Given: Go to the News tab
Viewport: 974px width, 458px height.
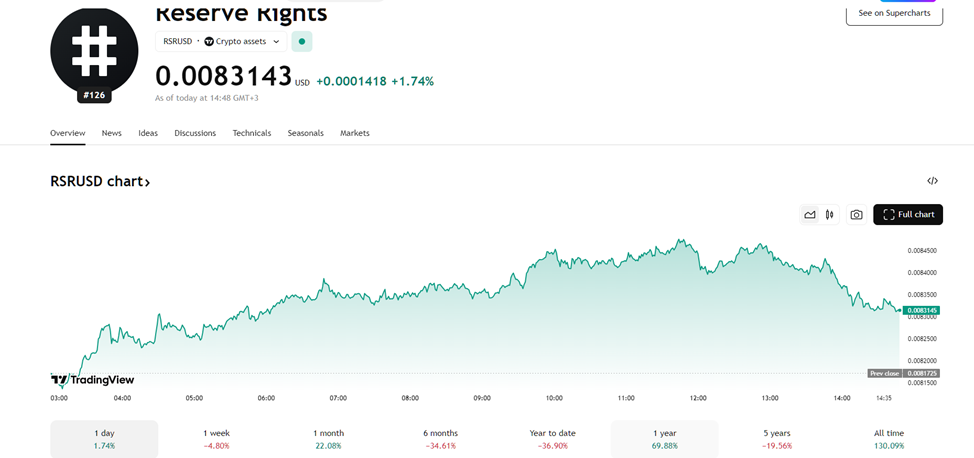Looking at the screenshot, I should click(112, 133).
